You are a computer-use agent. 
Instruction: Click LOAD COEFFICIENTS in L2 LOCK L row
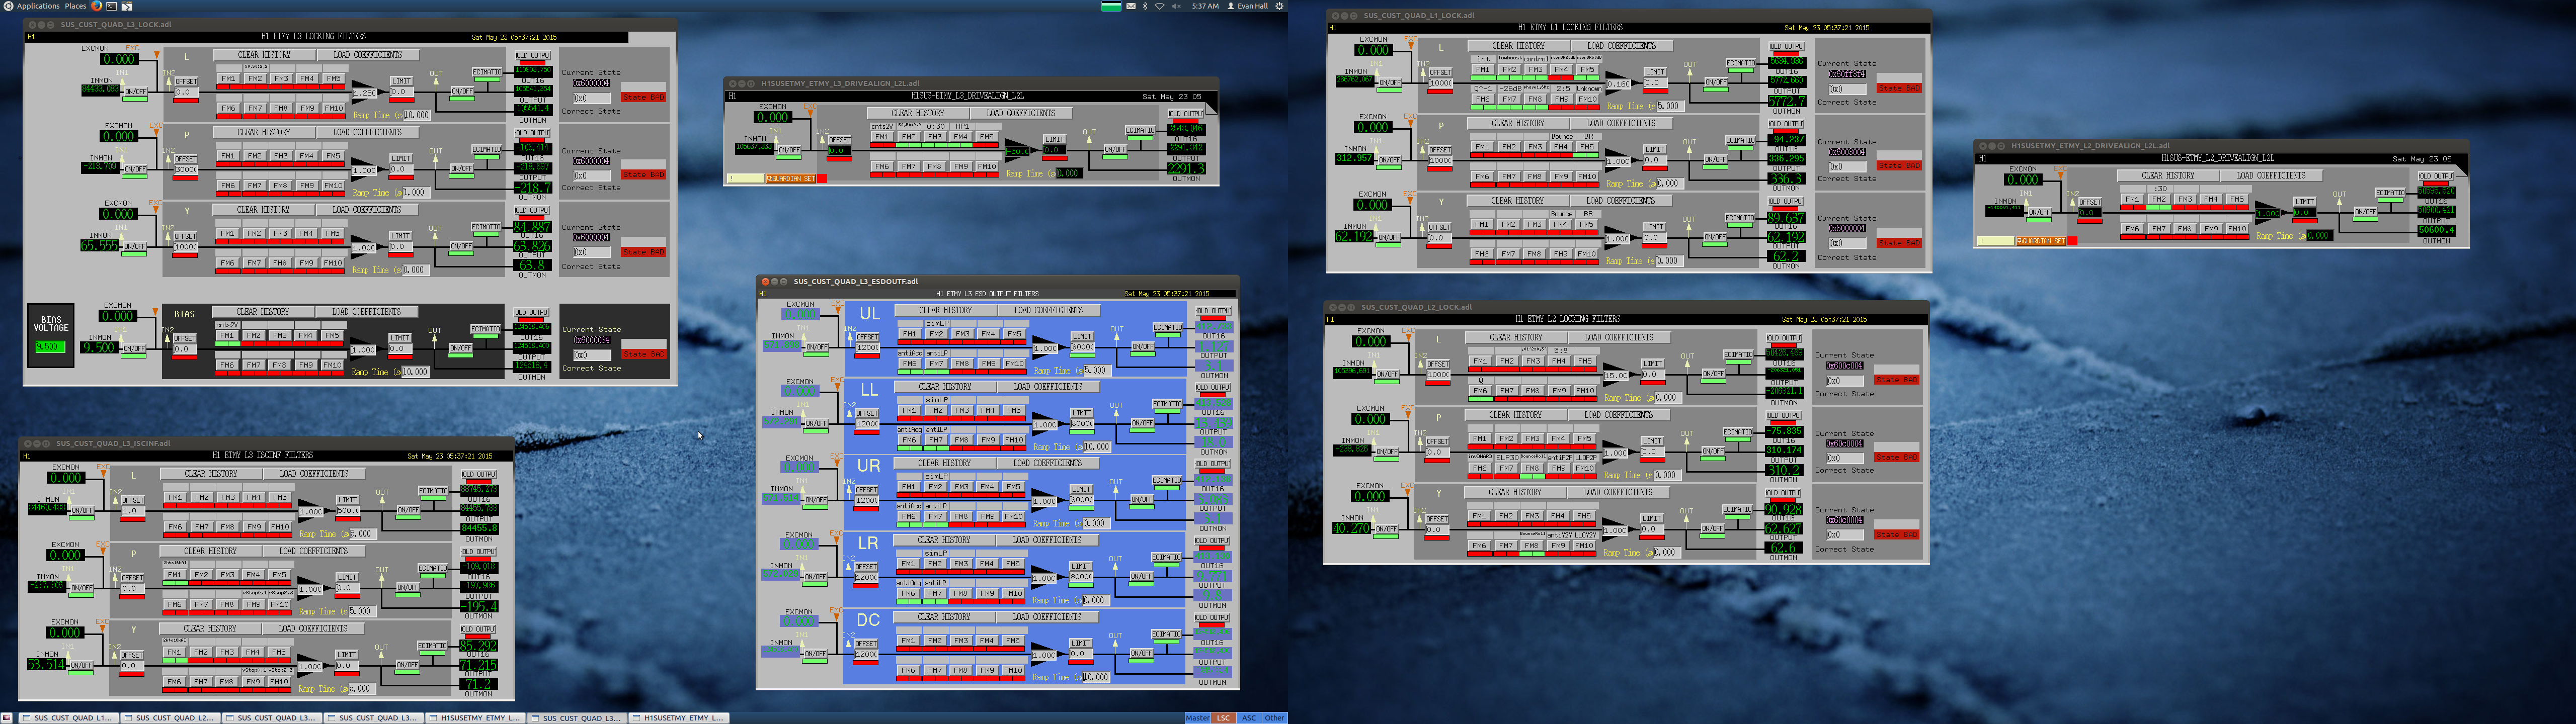click(1619, 337)
